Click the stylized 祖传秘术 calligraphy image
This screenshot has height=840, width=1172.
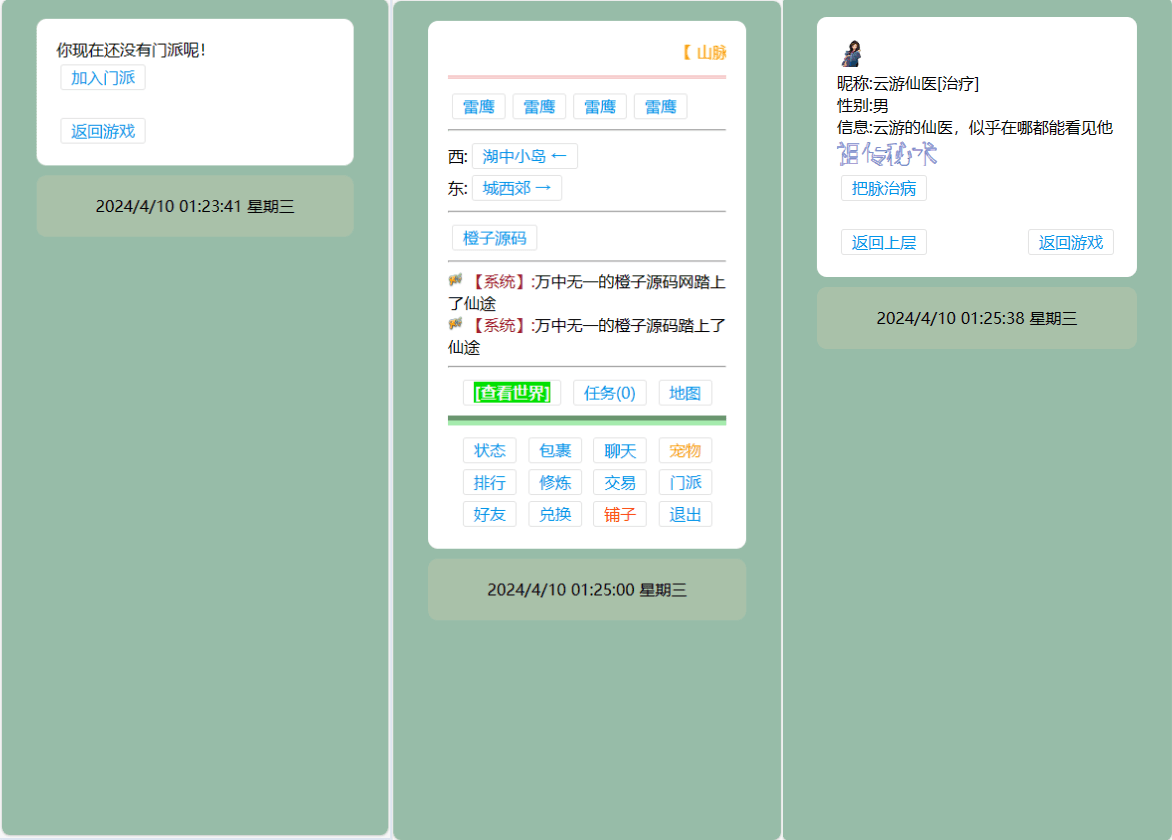point(887,153)
